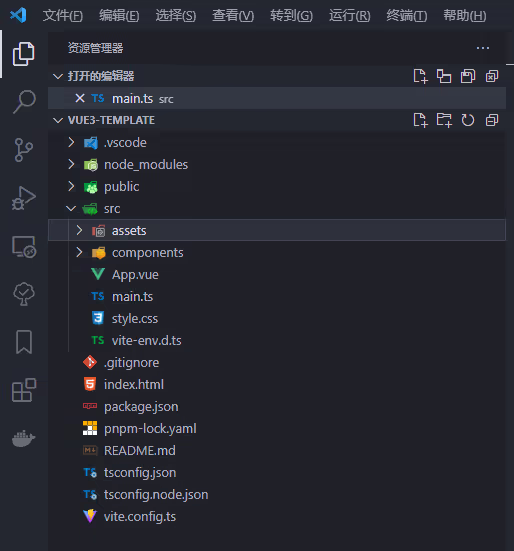
Task: Open the Search view in activity bar
Action: pos(24,102)
